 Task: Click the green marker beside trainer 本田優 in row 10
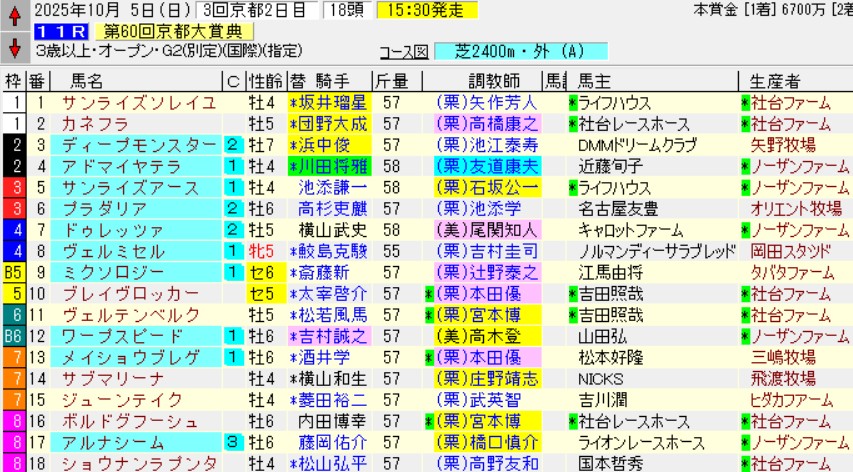click(x=429, y=293)
